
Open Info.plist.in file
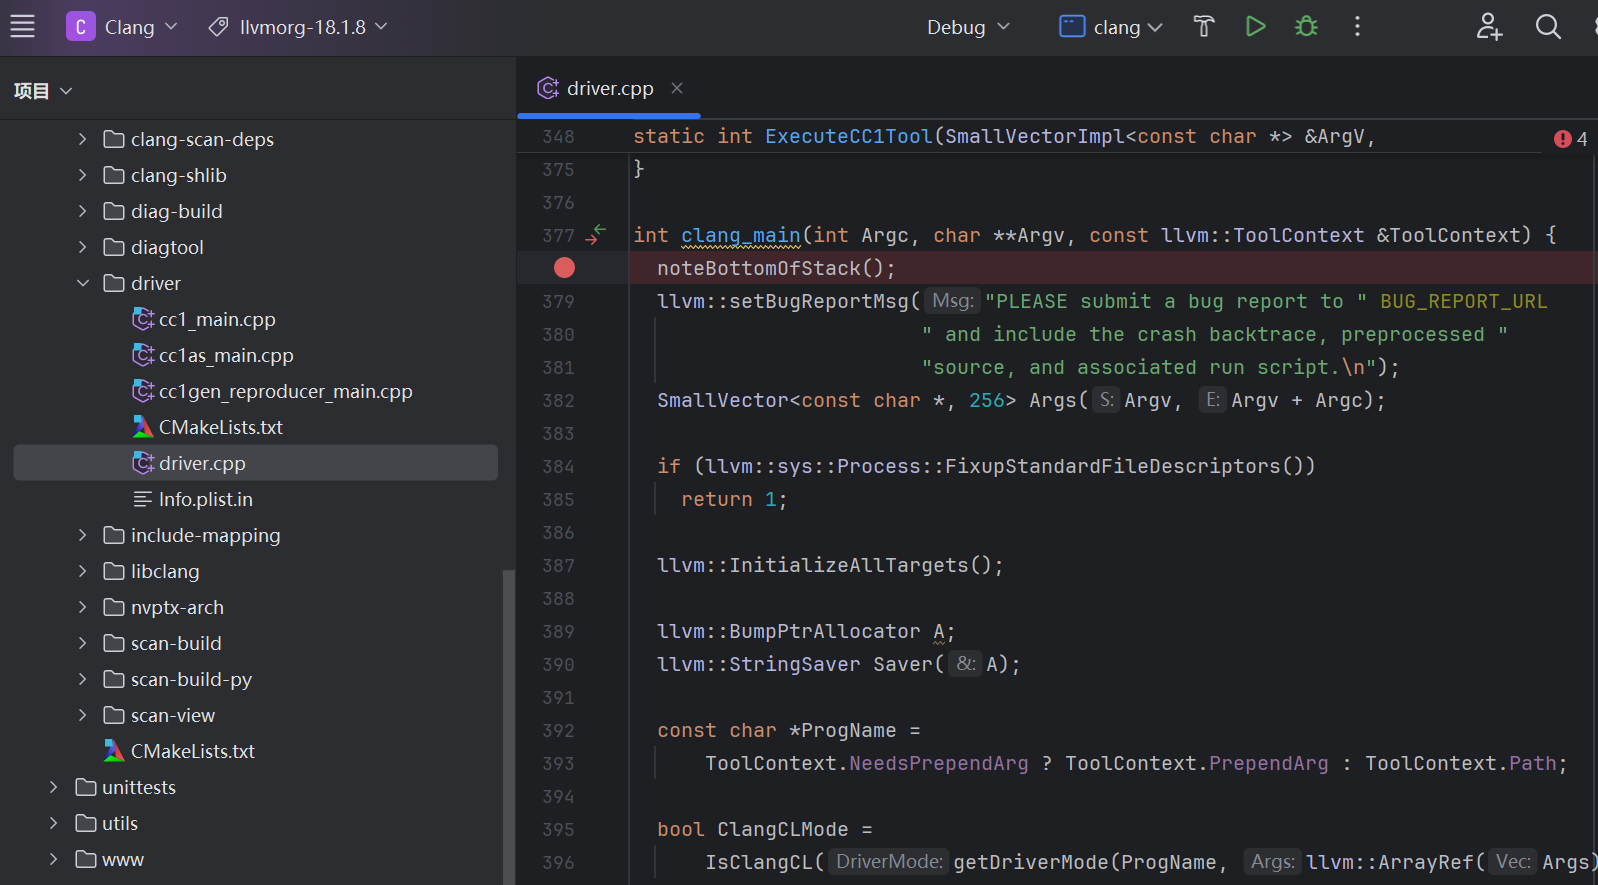[206, 499]
